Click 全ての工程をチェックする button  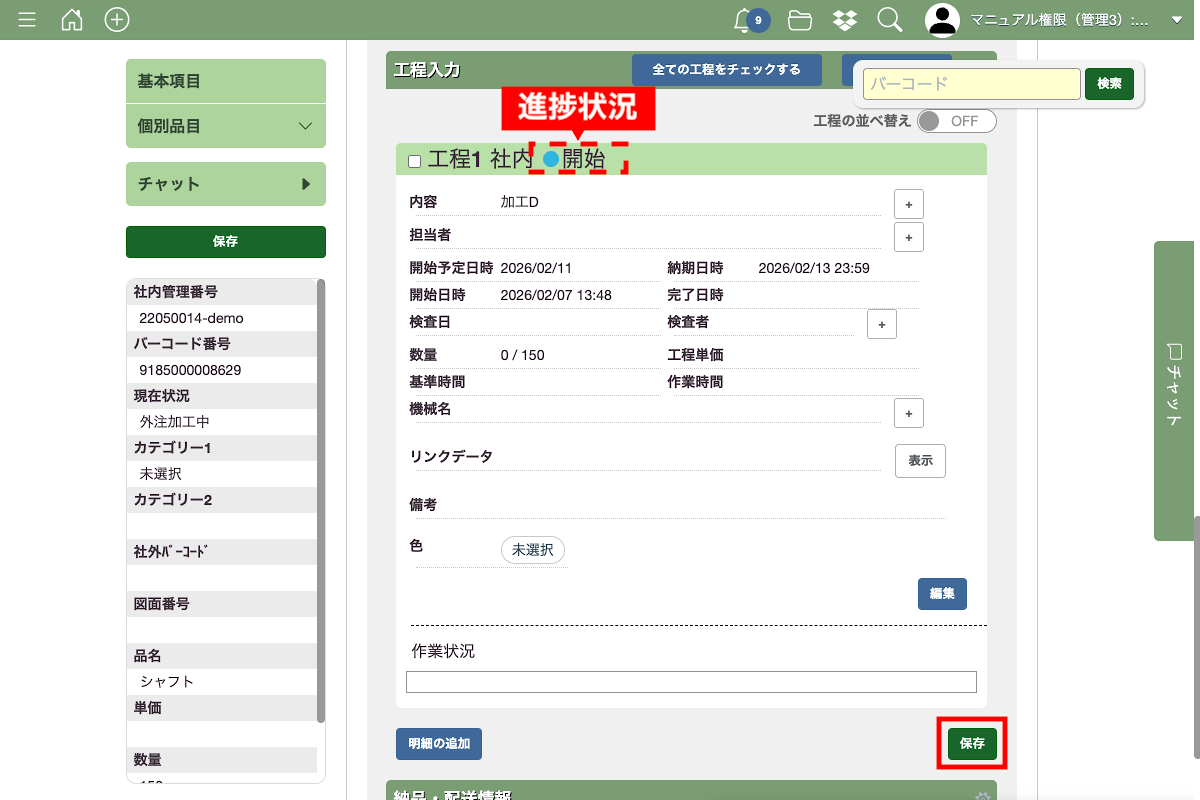726,70
